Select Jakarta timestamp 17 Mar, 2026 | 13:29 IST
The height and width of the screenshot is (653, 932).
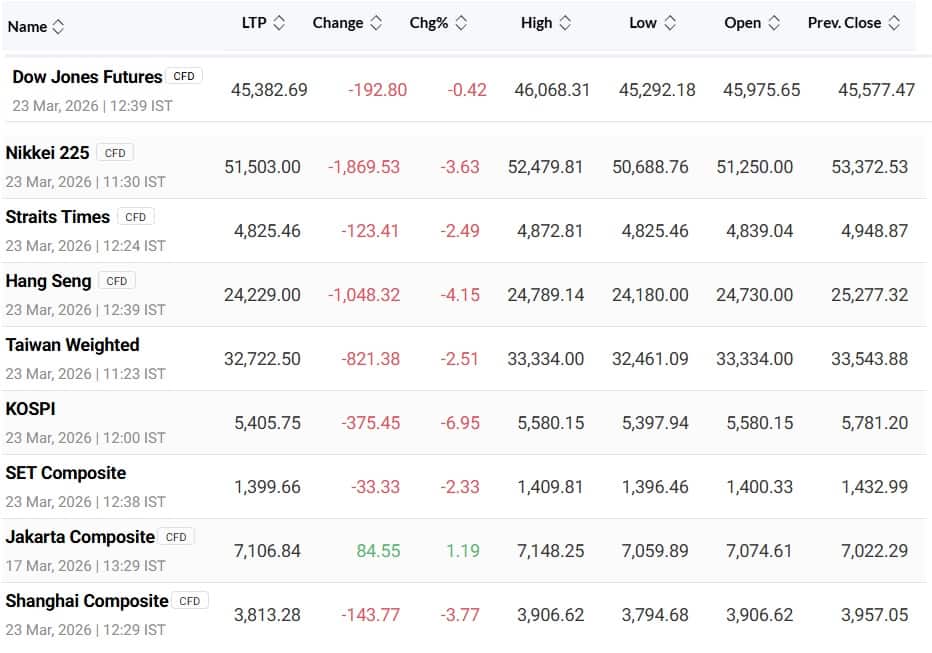pos(86,566)
